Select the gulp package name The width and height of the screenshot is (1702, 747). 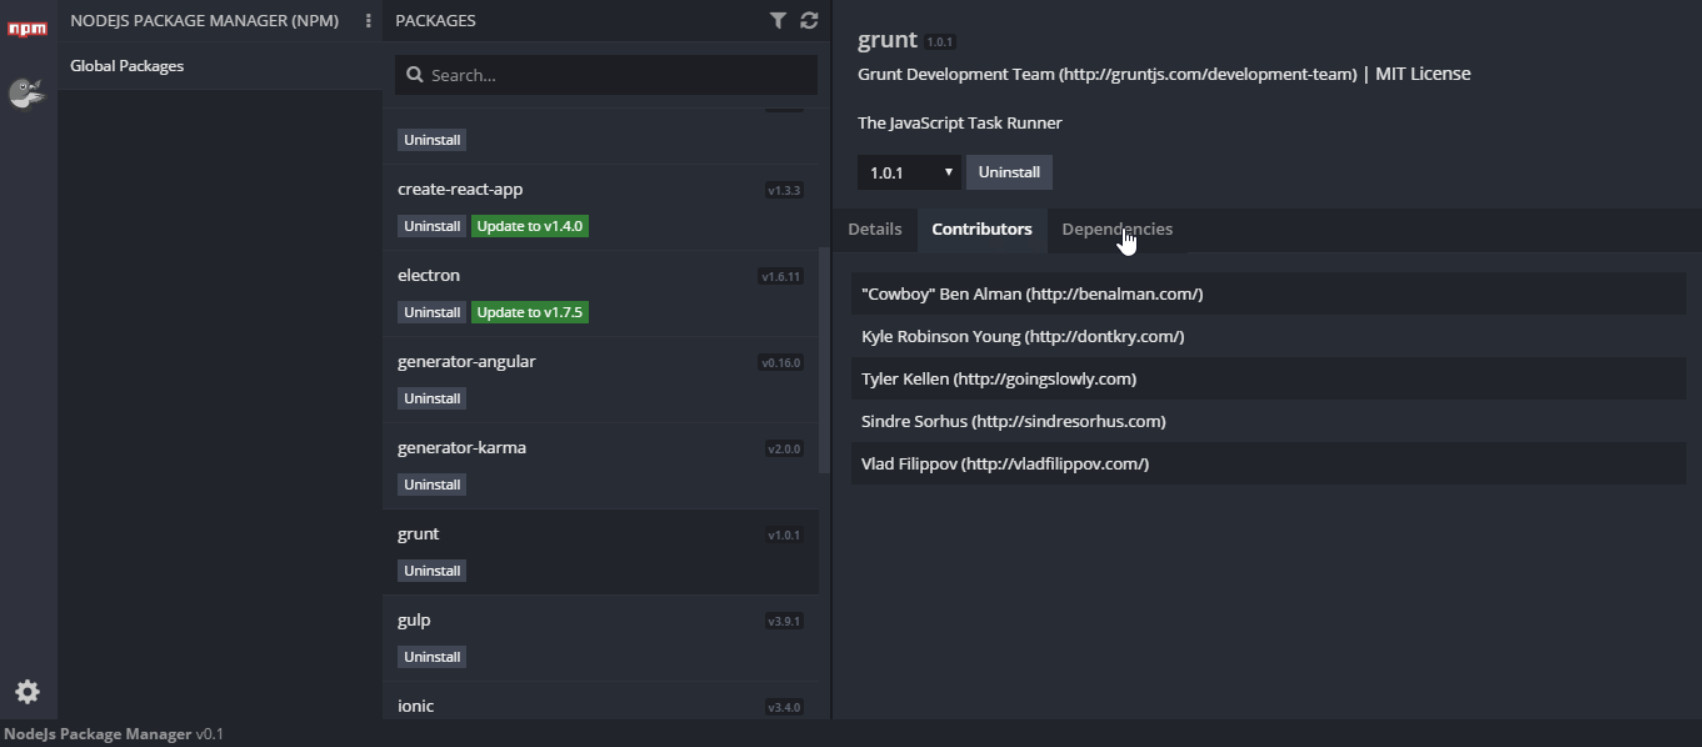coord(414,620)
